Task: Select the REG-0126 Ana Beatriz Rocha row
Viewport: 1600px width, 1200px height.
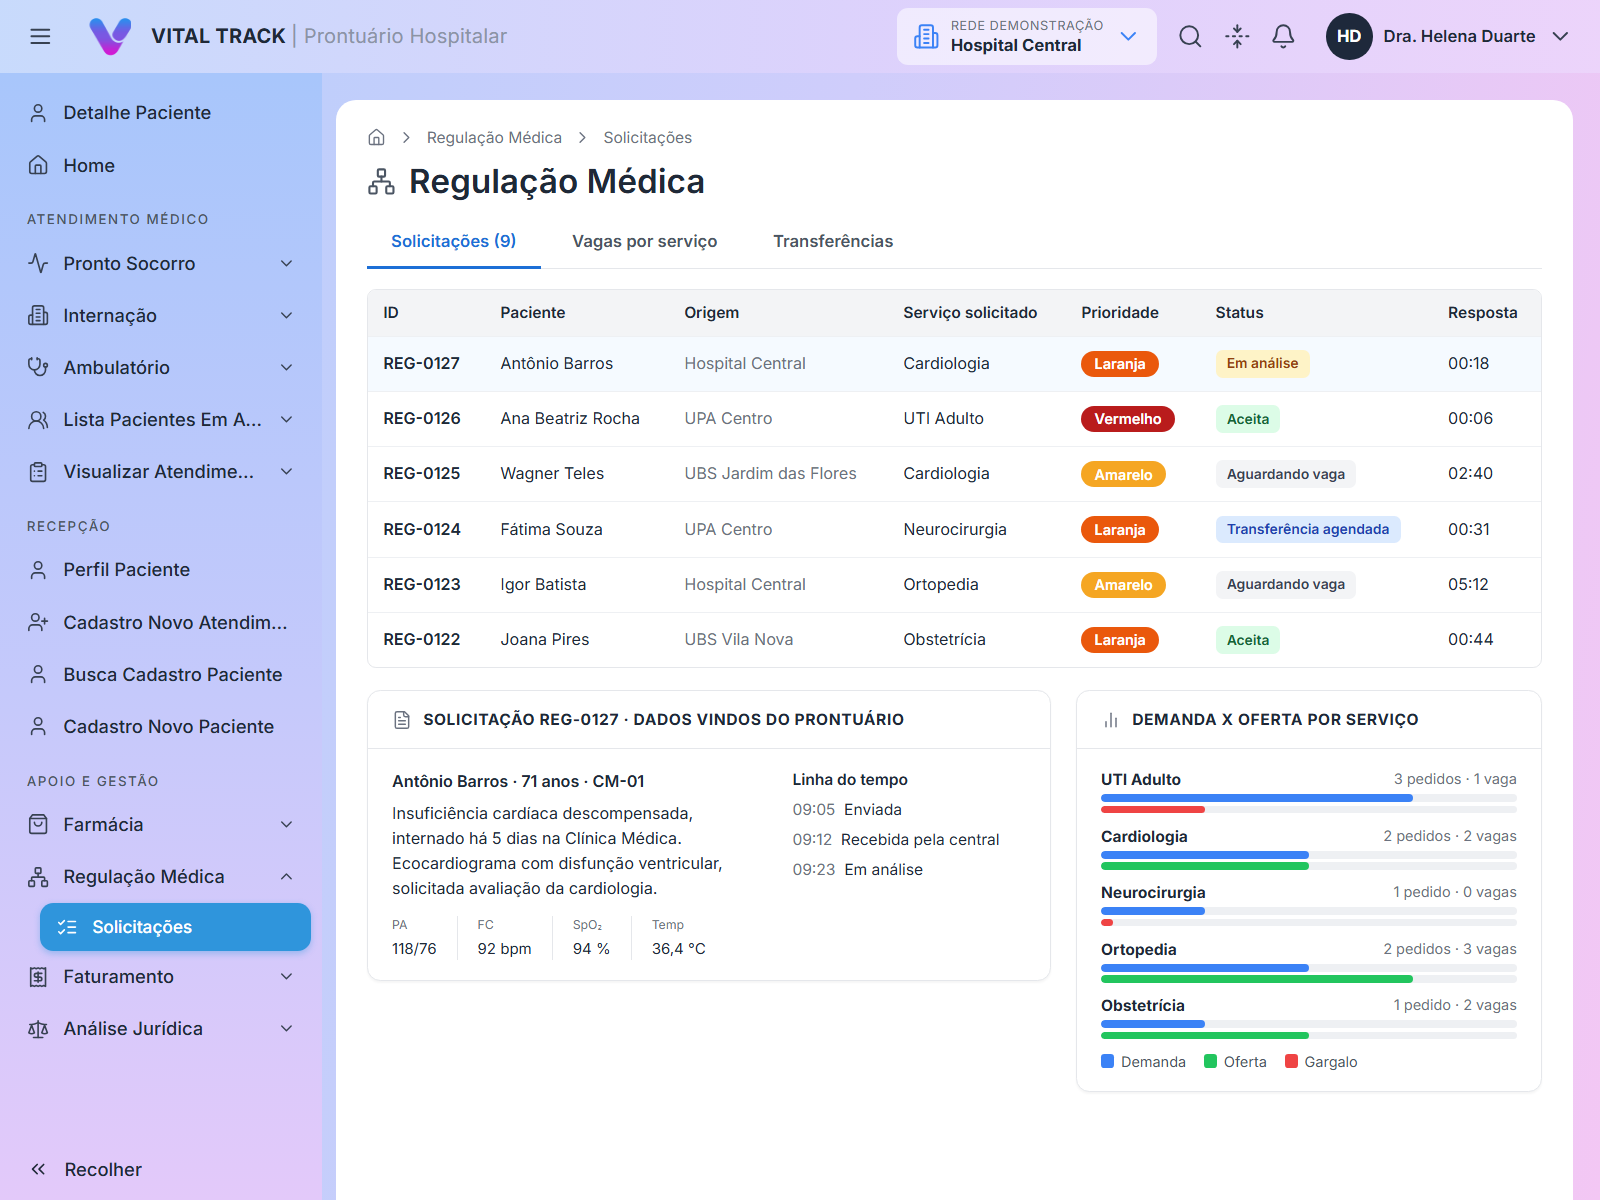Action: coord(954,419)
